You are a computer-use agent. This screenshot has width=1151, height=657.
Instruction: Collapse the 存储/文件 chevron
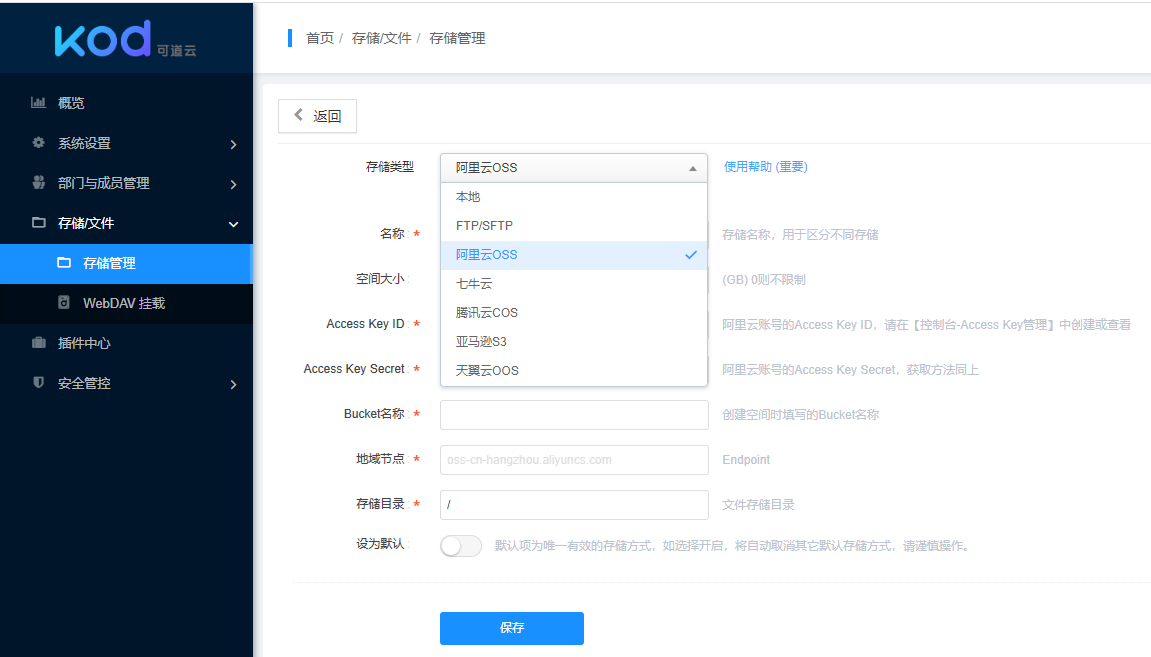coord(233,224)
